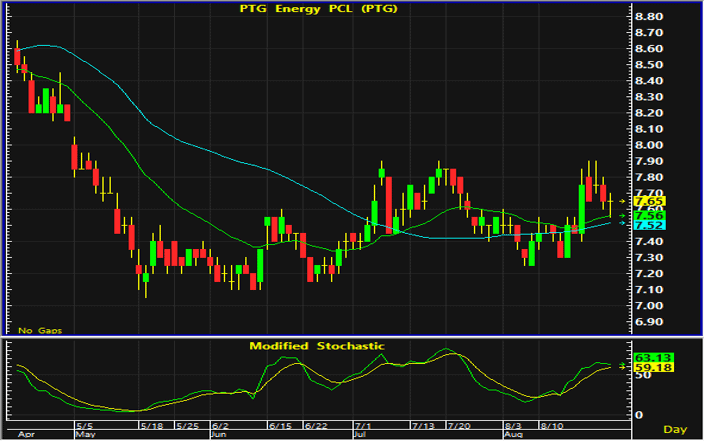The width and height of the screenshot is (705, 441).
Task: Click the 7.90 price axis label
Action: tap(649, 161)
